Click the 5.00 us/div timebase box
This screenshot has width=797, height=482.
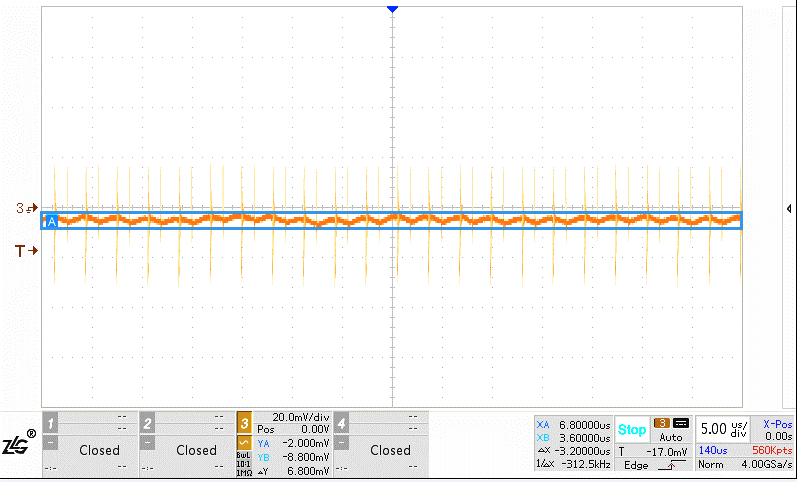tap(724, 430)
